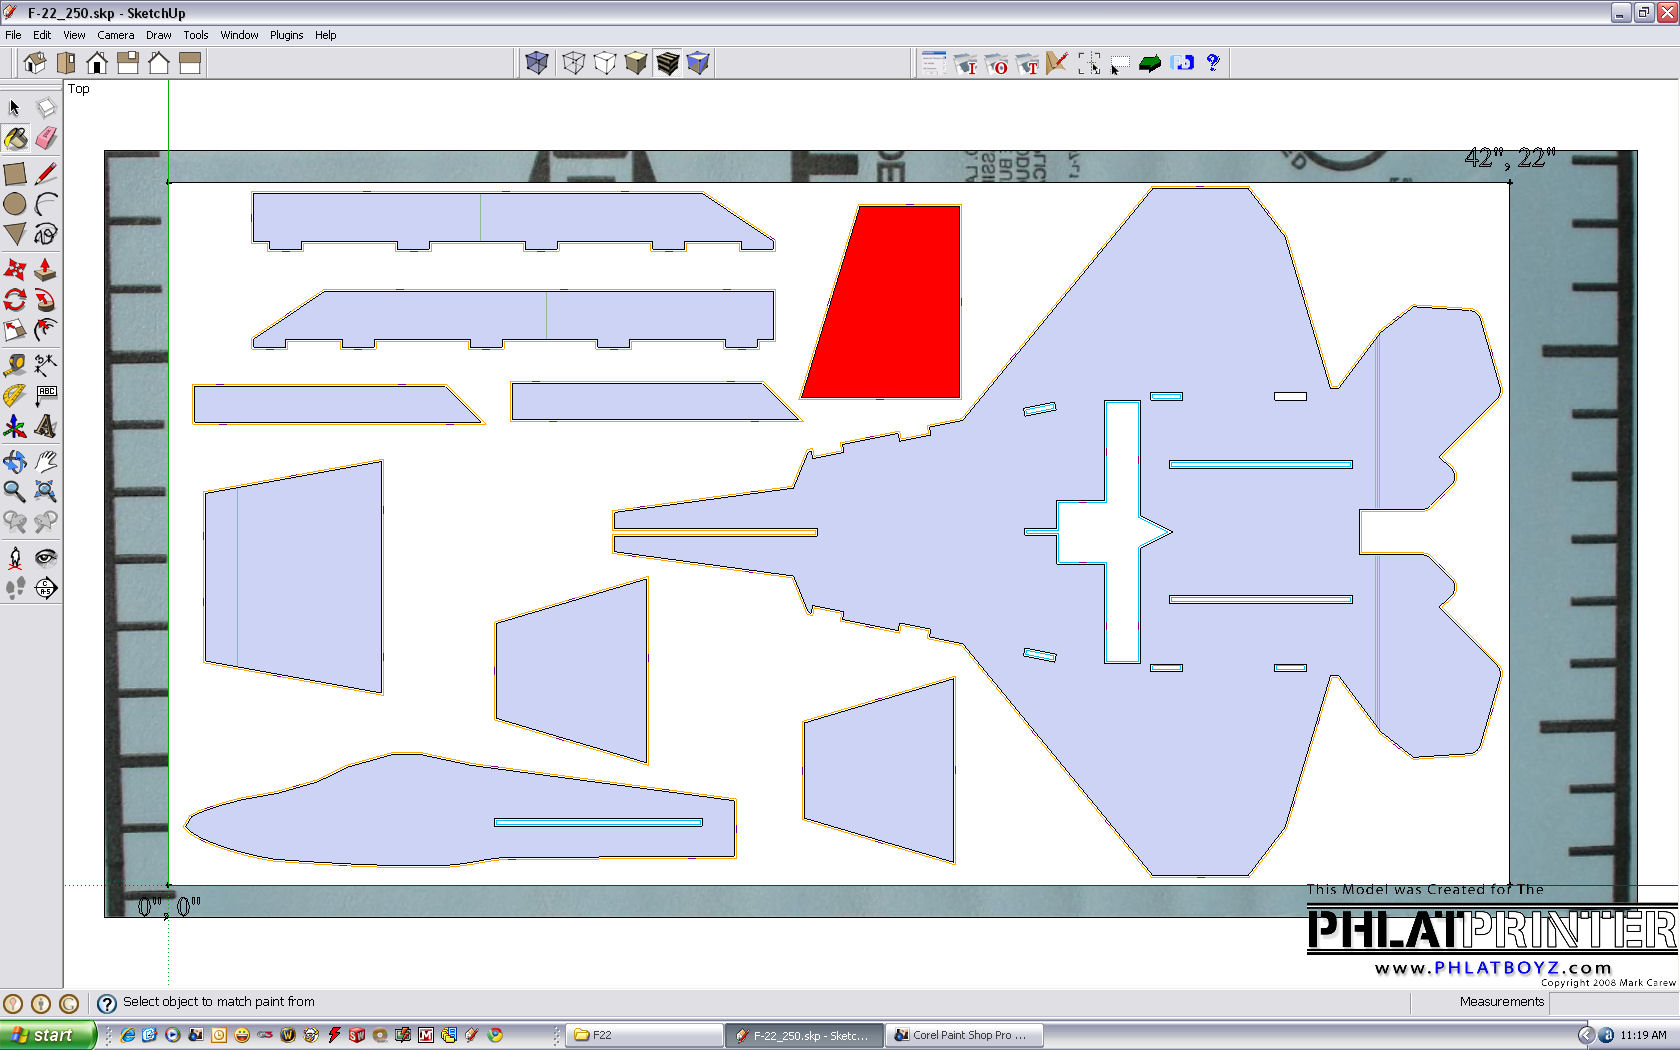Viewport: 1680px width, 1050px height.
Task: Switch to Corel Paint Shop Pro taskbar button
Action: (x=963, y=1035)
